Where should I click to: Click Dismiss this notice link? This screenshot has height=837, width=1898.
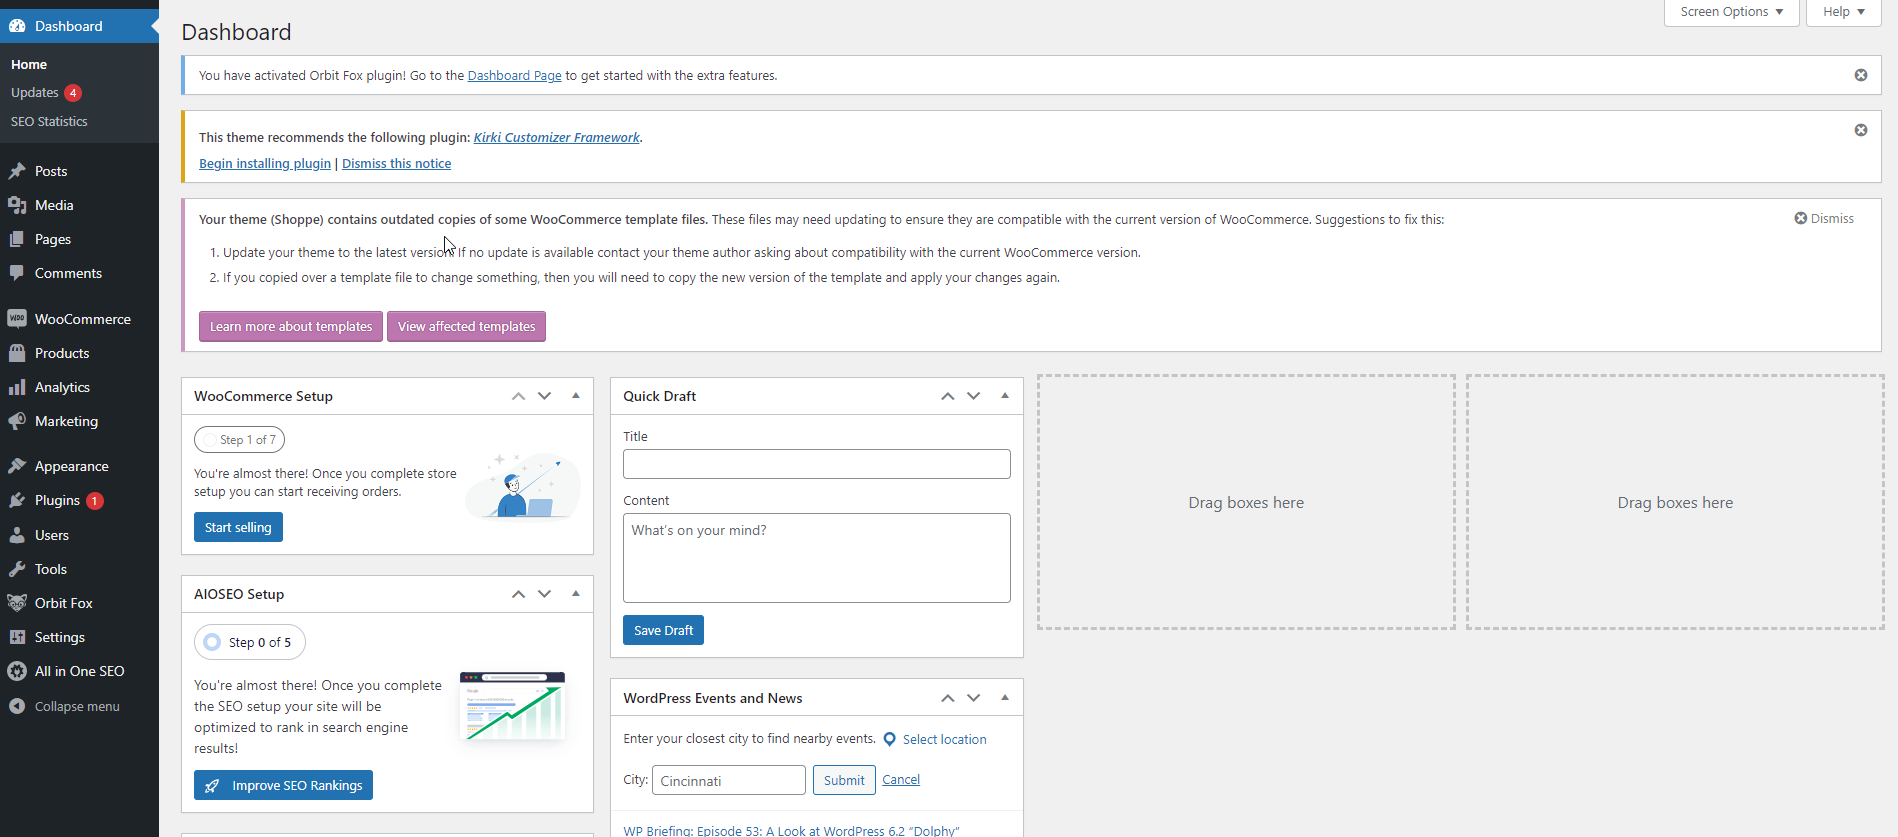396,164
